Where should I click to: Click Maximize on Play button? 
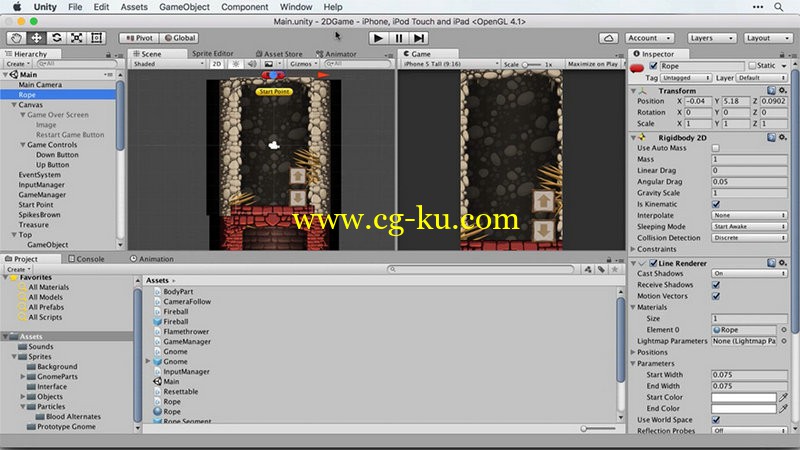593,64
